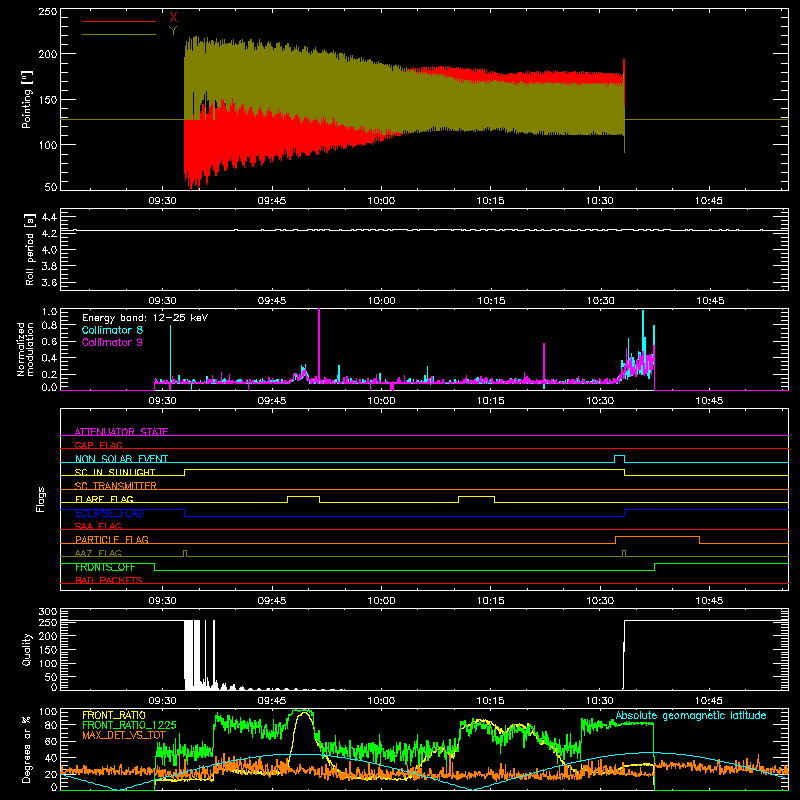The height and width of the screenshot is (800, 800).
Task: Click the 3.6 tick on the Roll period axis
Action: click(49, 282)
